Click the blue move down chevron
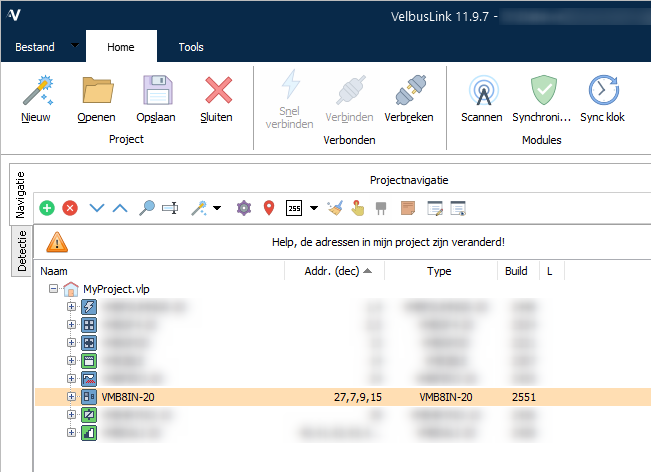 coord(97,208)
